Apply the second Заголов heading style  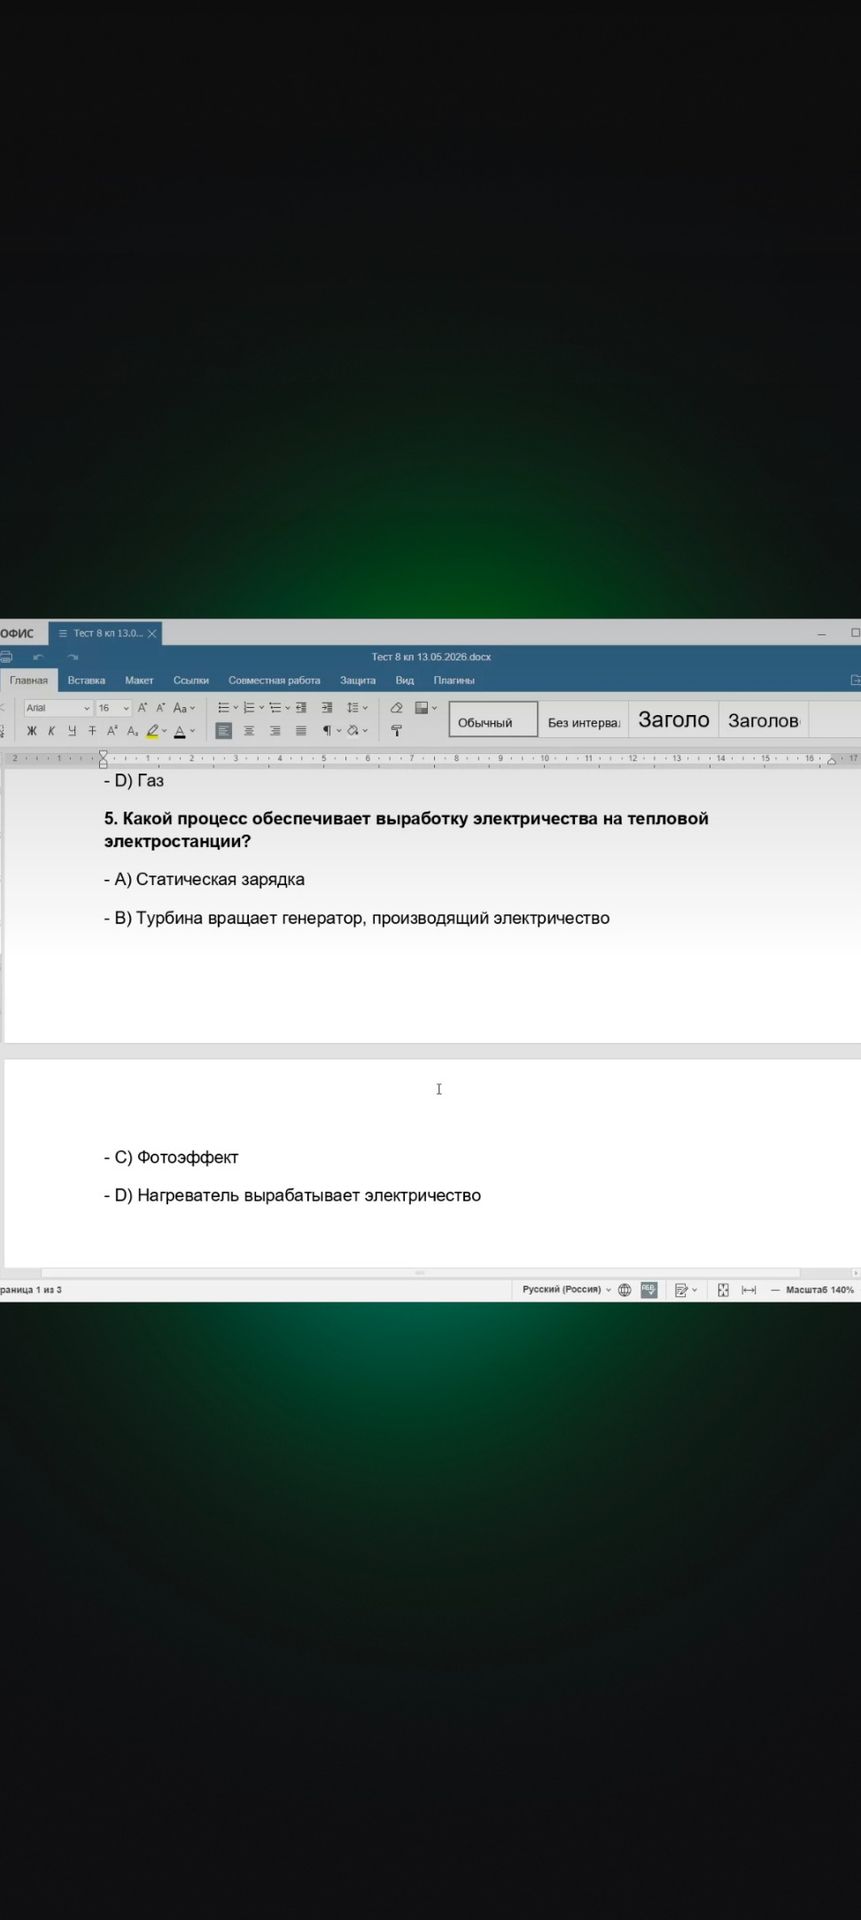click(764, 720)
